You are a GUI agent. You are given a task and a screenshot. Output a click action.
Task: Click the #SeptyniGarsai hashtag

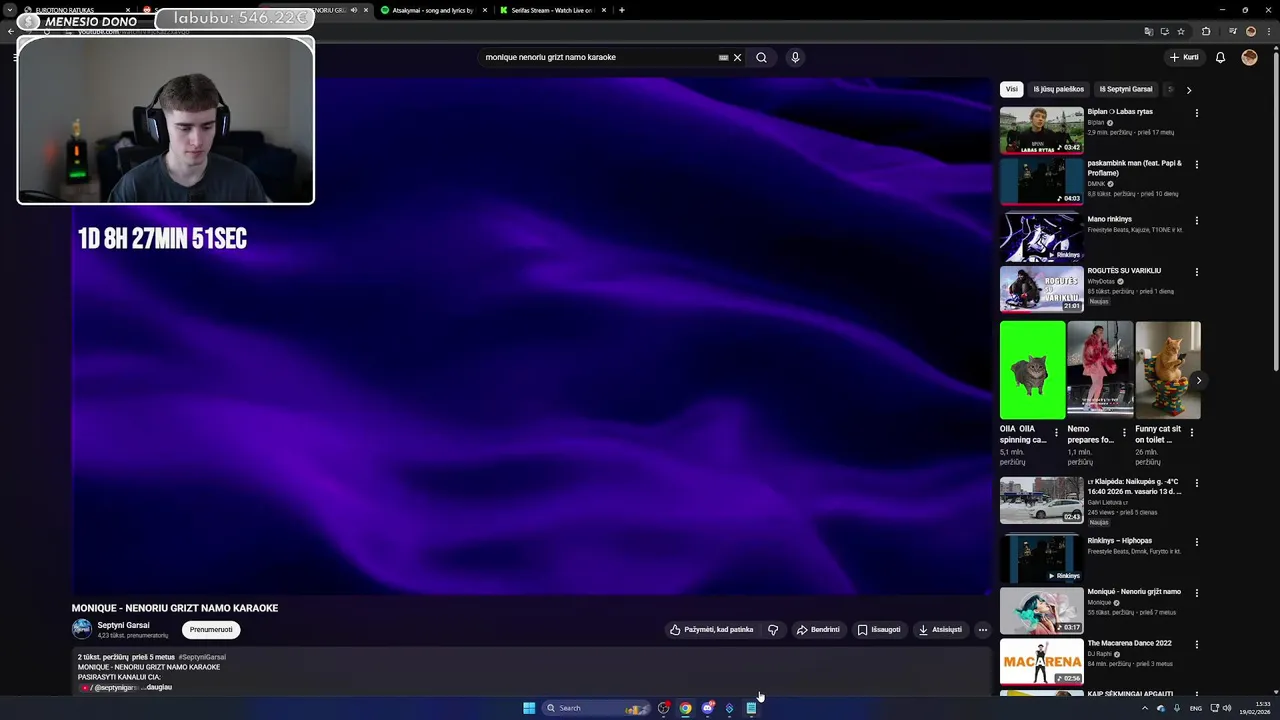(202, 657)
